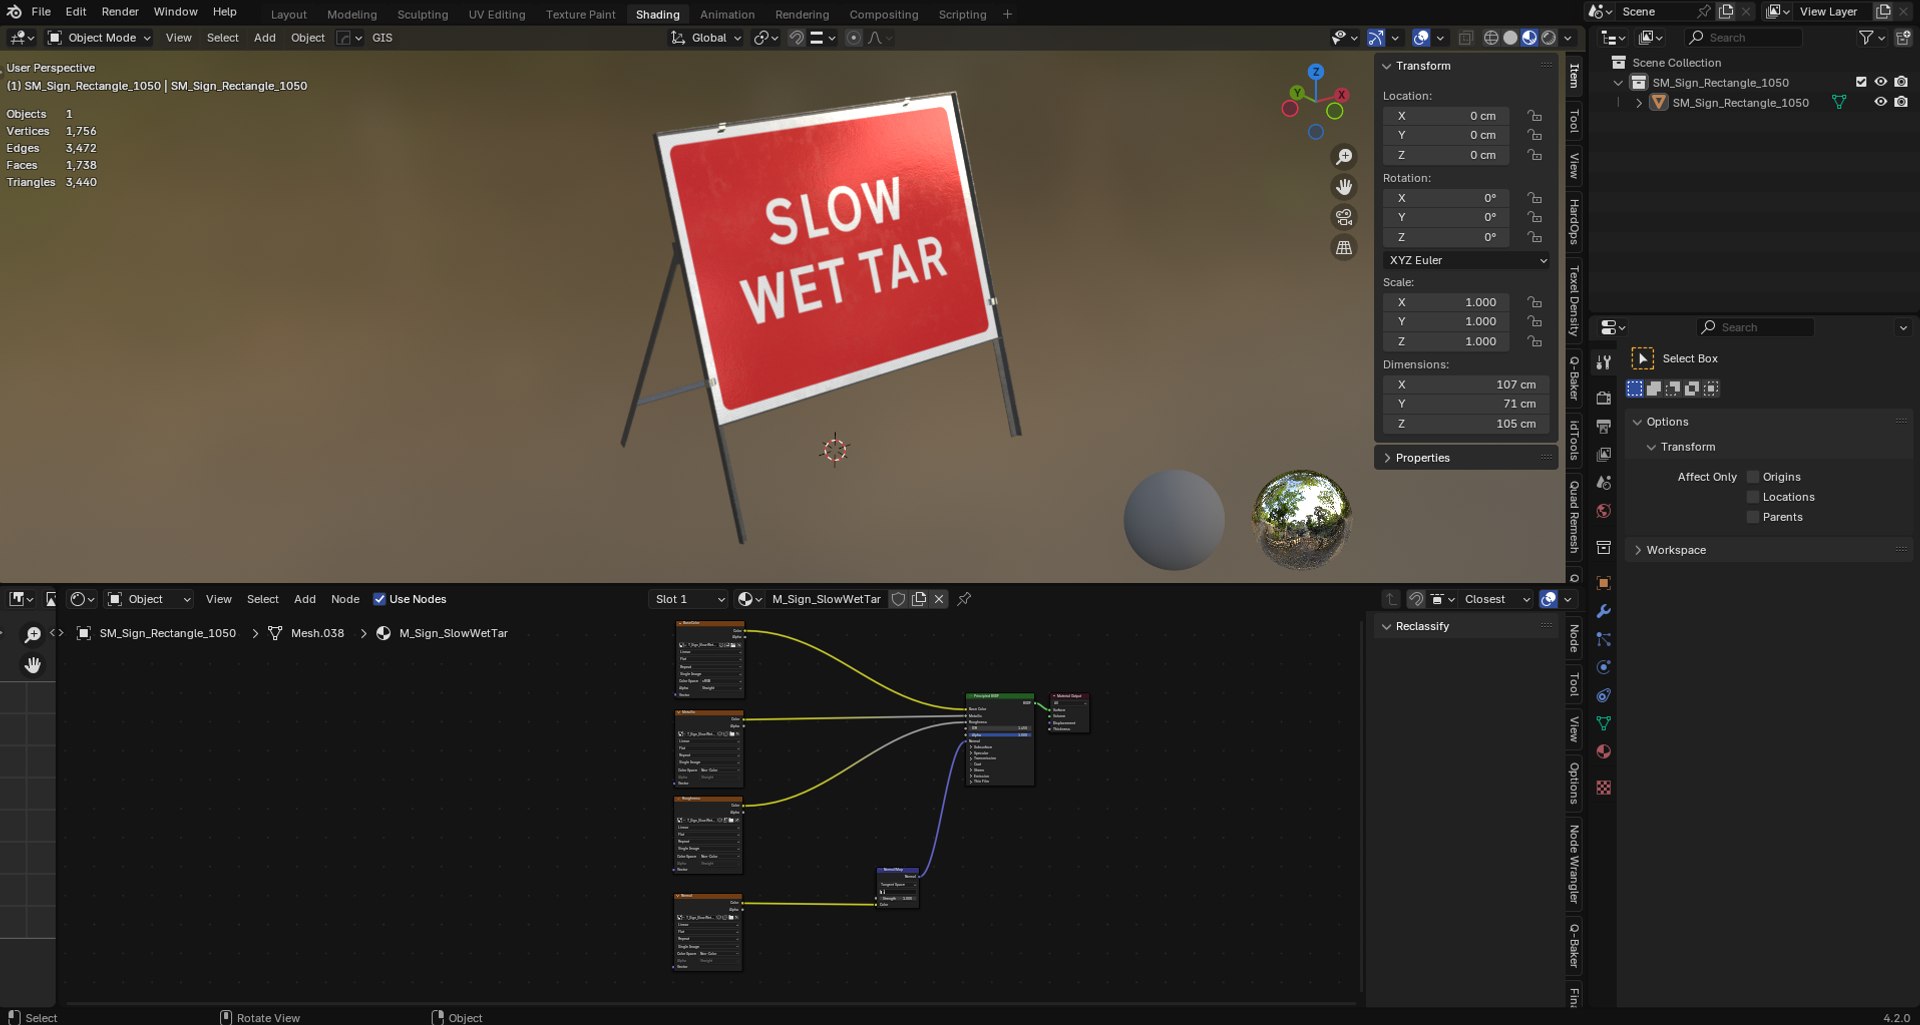The height and width of the screenshot is (1025, 1920).
Task: Open Material properties sphere tab
Action: (1604, 751)
